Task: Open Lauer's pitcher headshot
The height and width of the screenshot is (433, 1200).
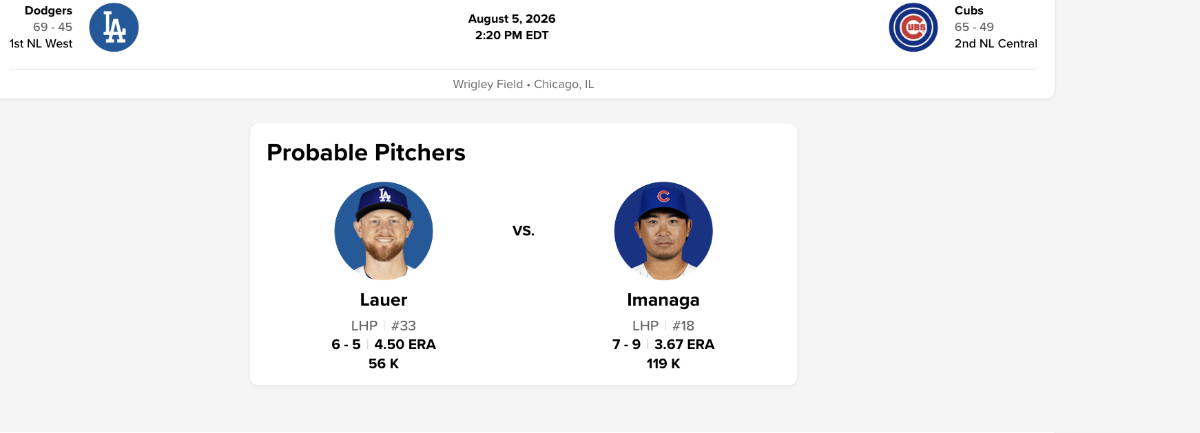Action: click(x=384, y=231)
